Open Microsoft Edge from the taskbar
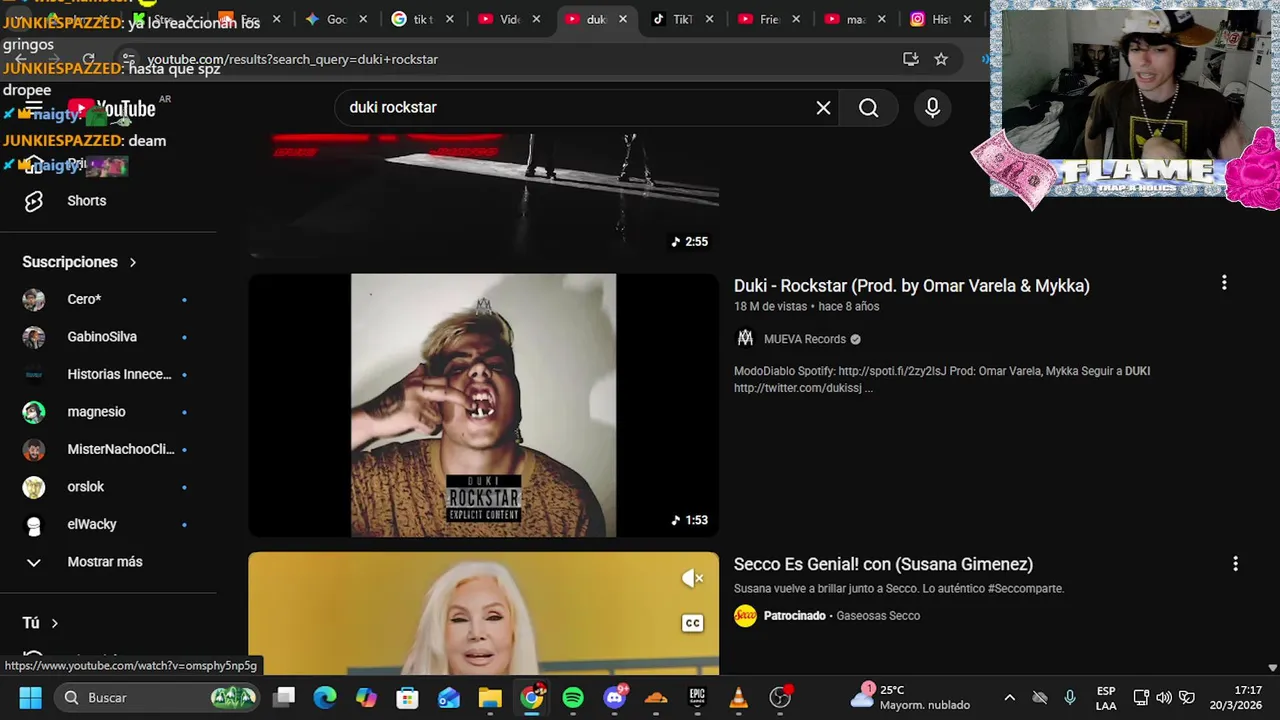 (x=325, y=697)
